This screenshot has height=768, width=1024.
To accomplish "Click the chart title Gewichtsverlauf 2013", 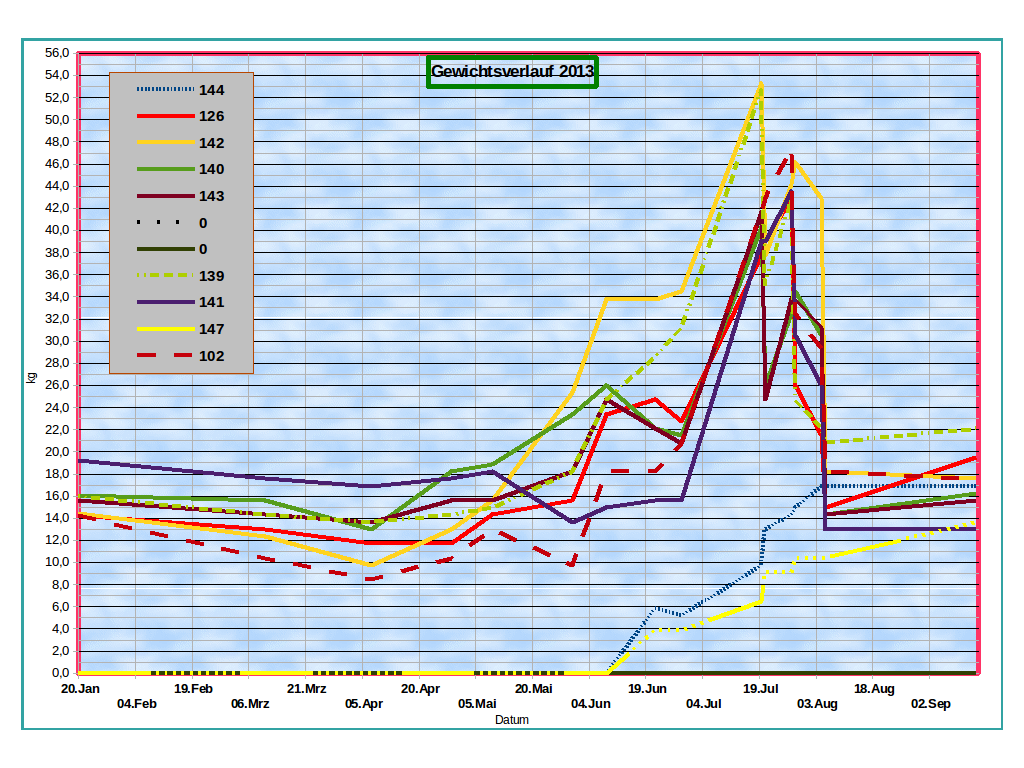I will [x=513, y=71].
